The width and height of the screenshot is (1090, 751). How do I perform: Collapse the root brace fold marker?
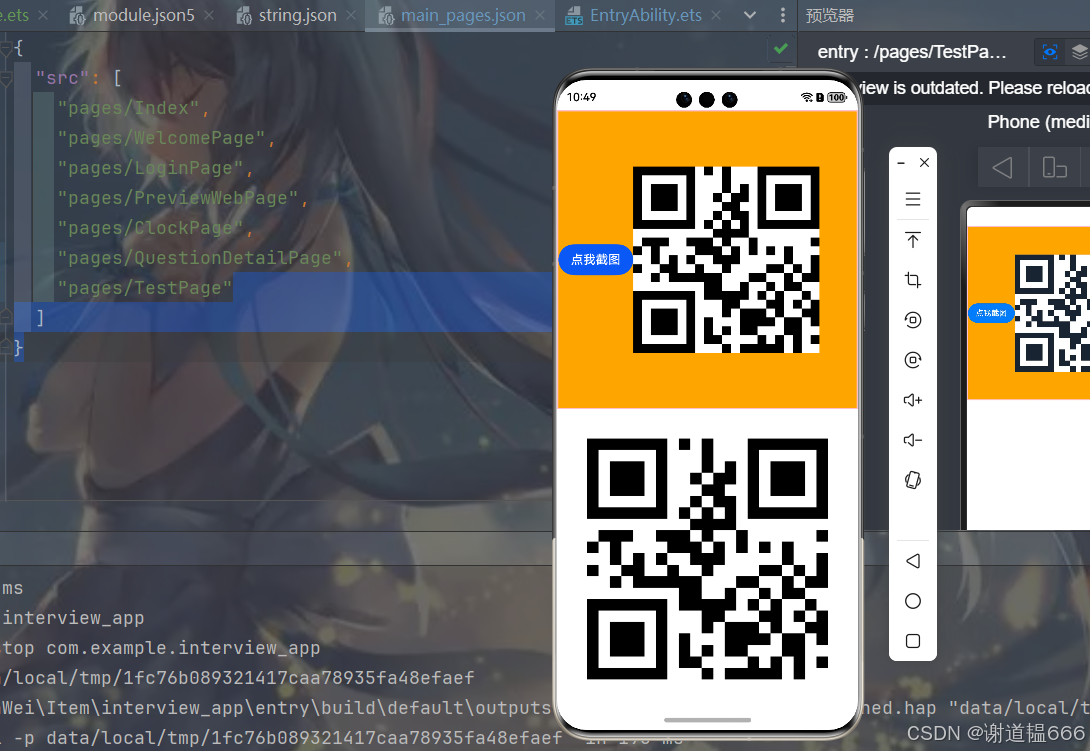(6, 48)
